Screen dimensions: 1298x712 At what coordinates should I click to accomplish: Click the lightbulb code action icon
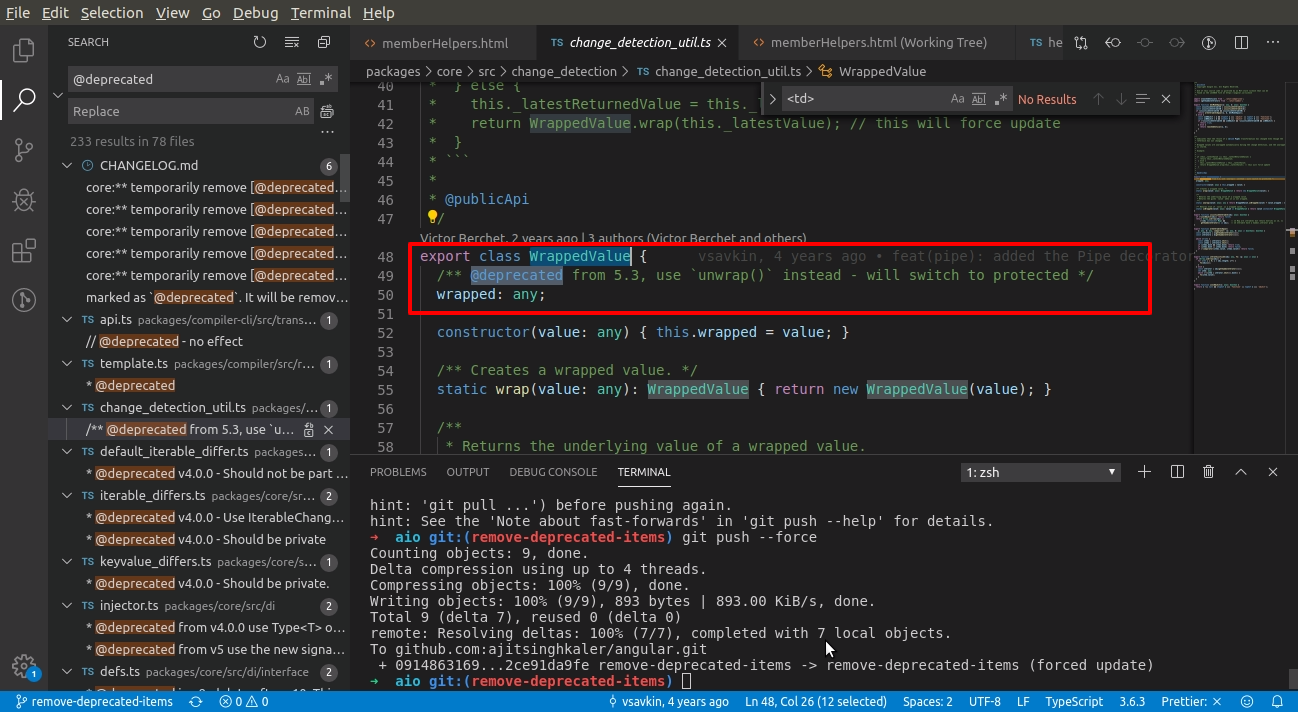click(x=432, y=216)
